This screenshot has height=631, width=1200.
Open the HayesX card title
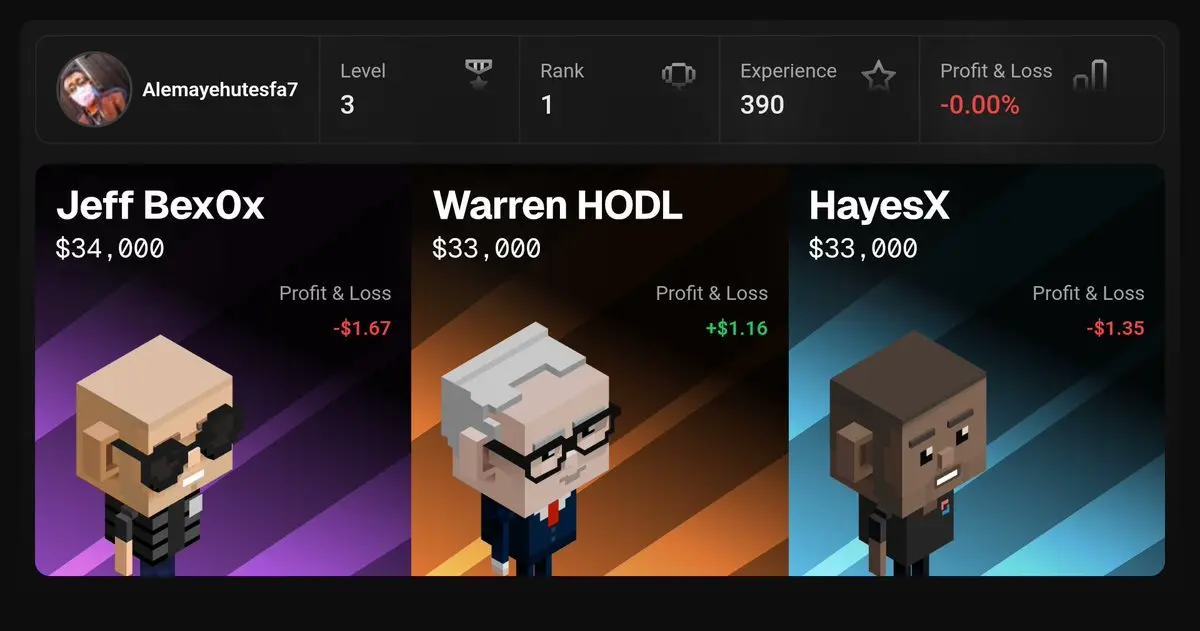click(x=879, y=205)
